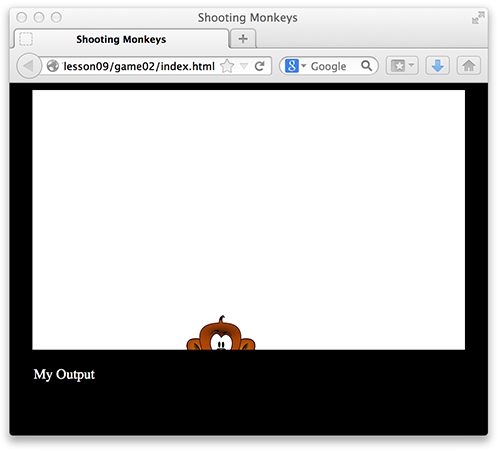
Task: Go to the home page icon
Action: [468, 66]
